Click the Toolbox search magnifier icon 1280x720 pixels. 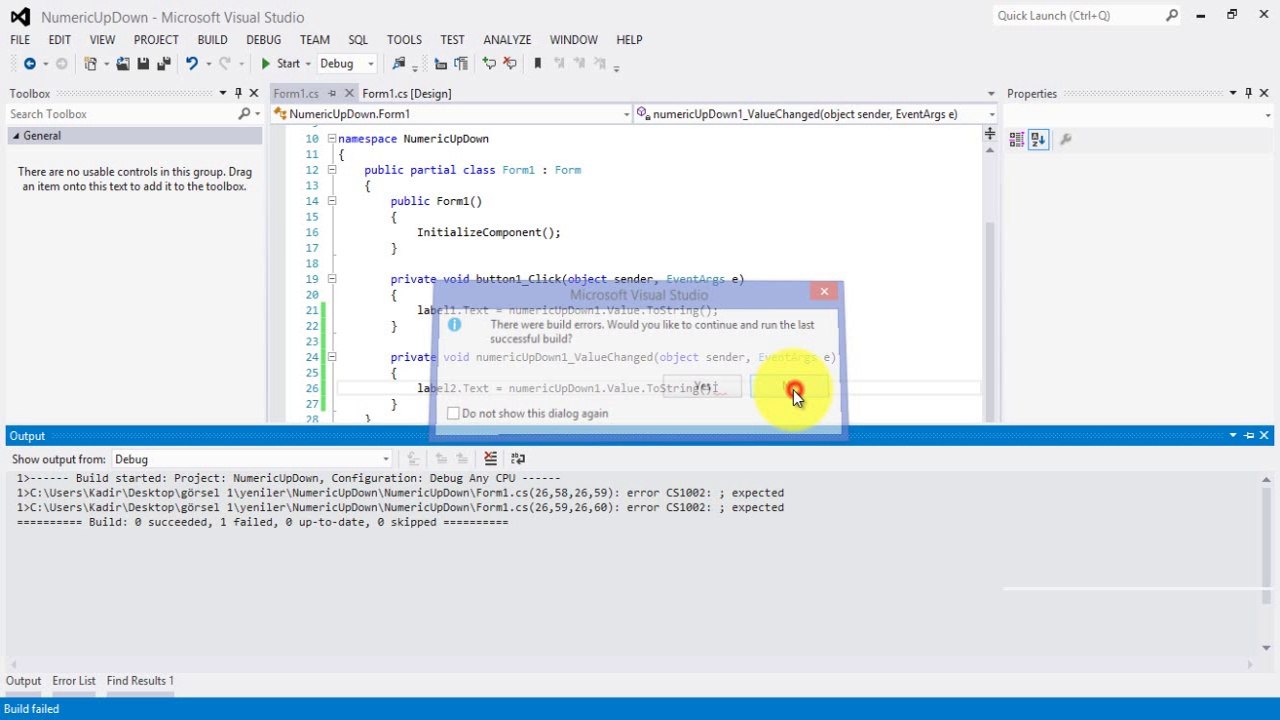pos(244,114)
